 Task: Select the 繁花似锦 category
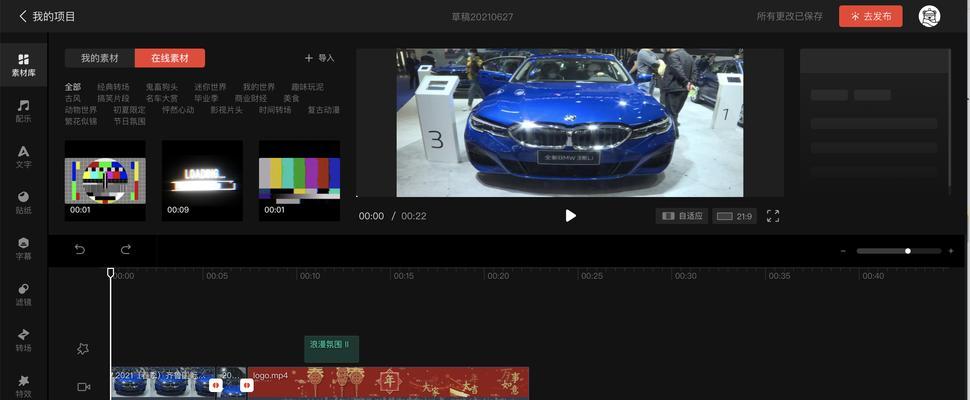pyautogui.click(x=81, y=122)
